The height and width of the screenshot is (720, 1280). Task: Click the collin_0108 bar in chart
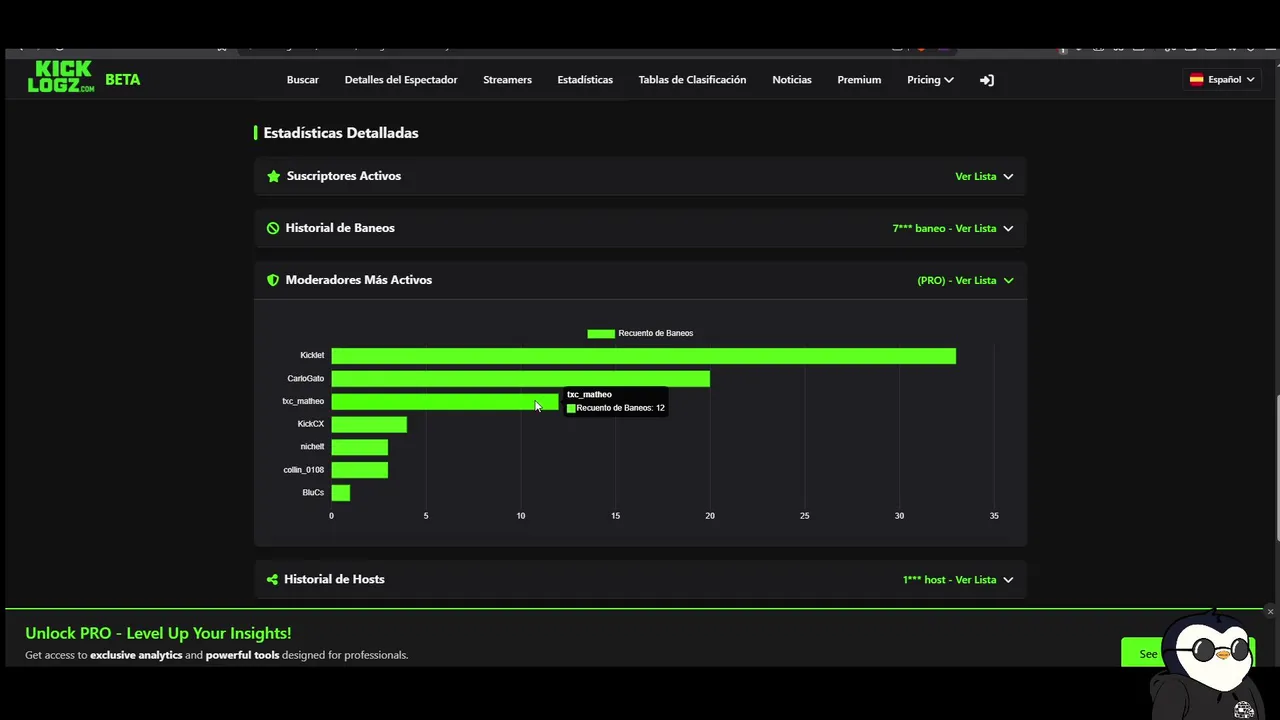pyautogui.click(x=359, y=470)
